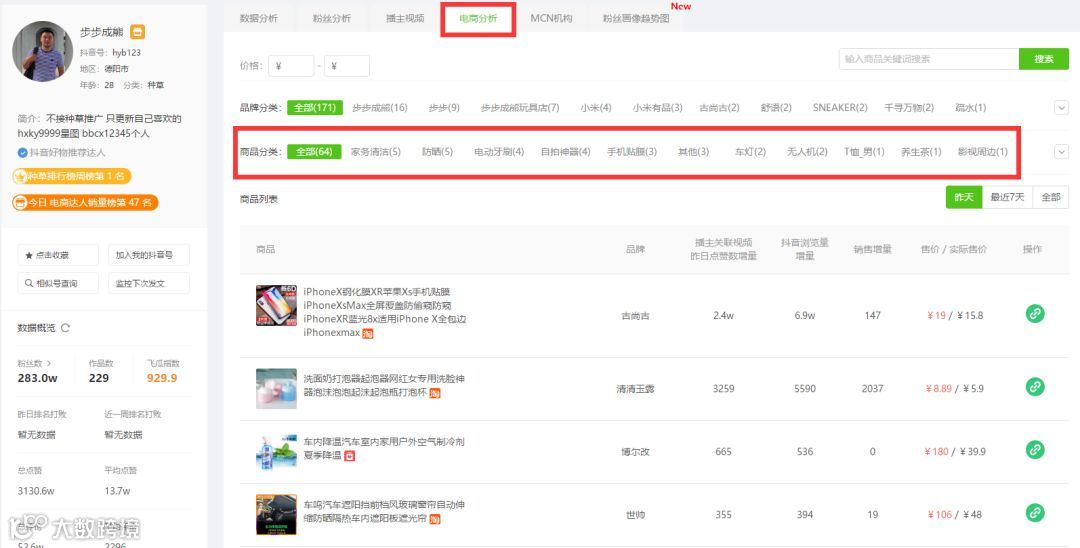Image resolution: width=1080 pixels, height=548 pixels.
Task: Click brand cell 博尔改
Action: [635, 452]
